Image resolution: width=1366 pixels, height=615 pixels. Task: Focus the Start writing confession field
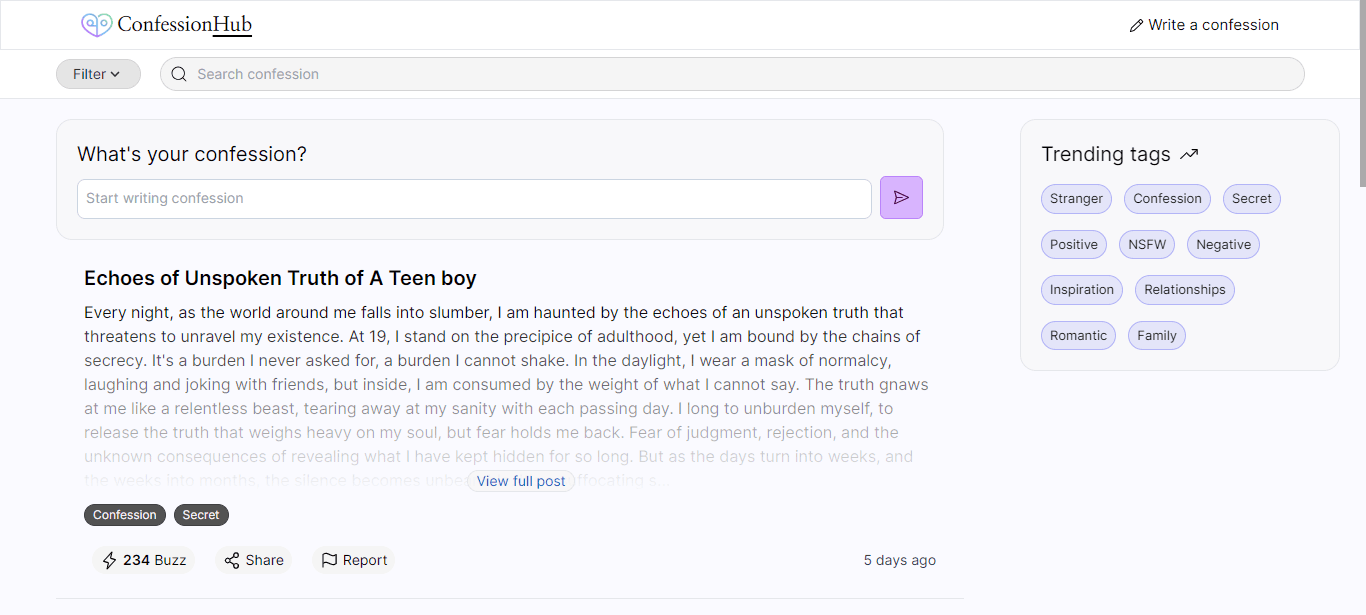point(474,199)
